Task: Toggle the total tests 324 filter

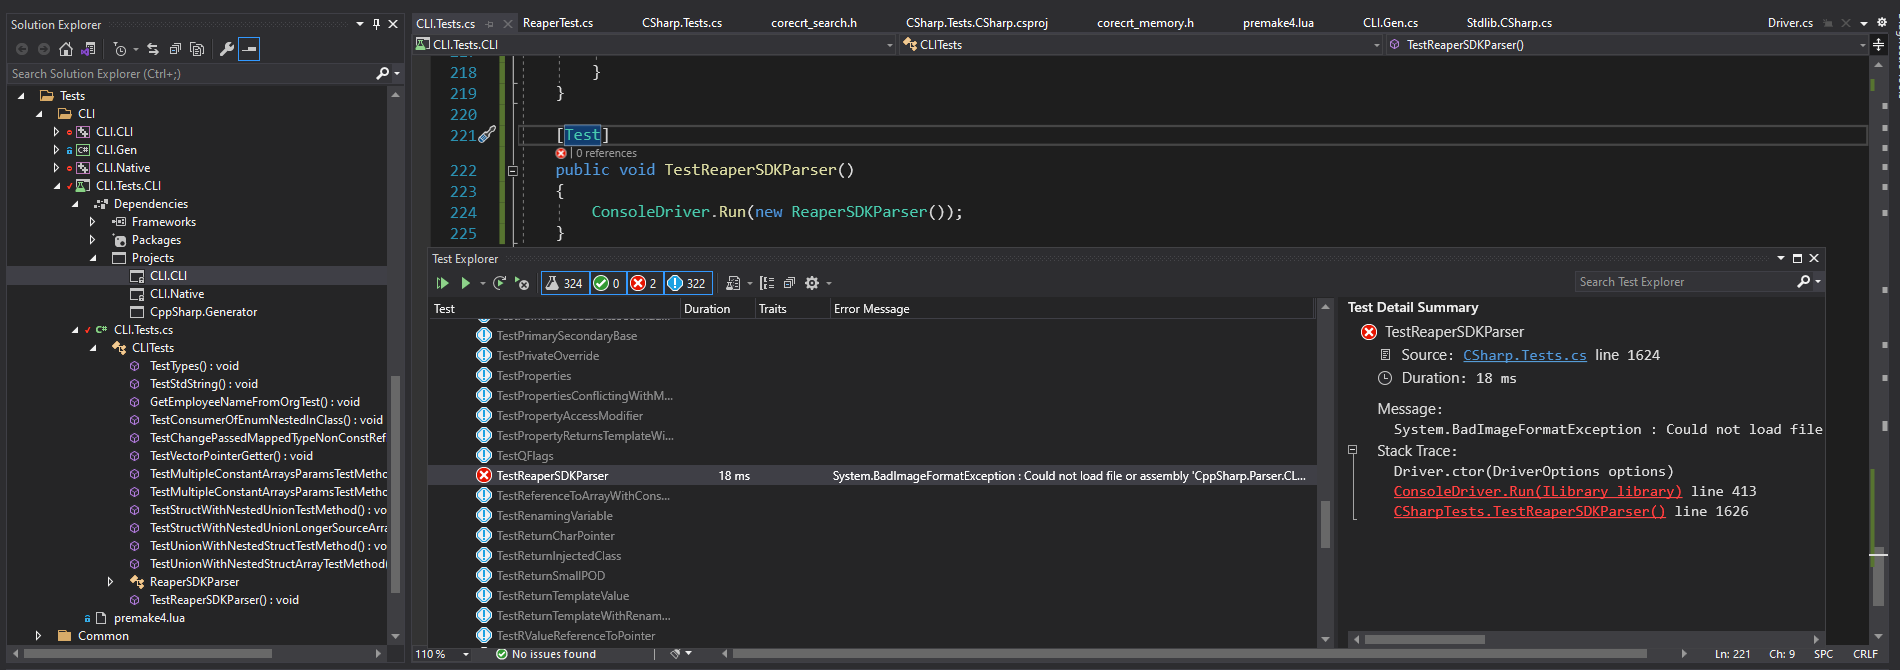Action: click(564, 283)
